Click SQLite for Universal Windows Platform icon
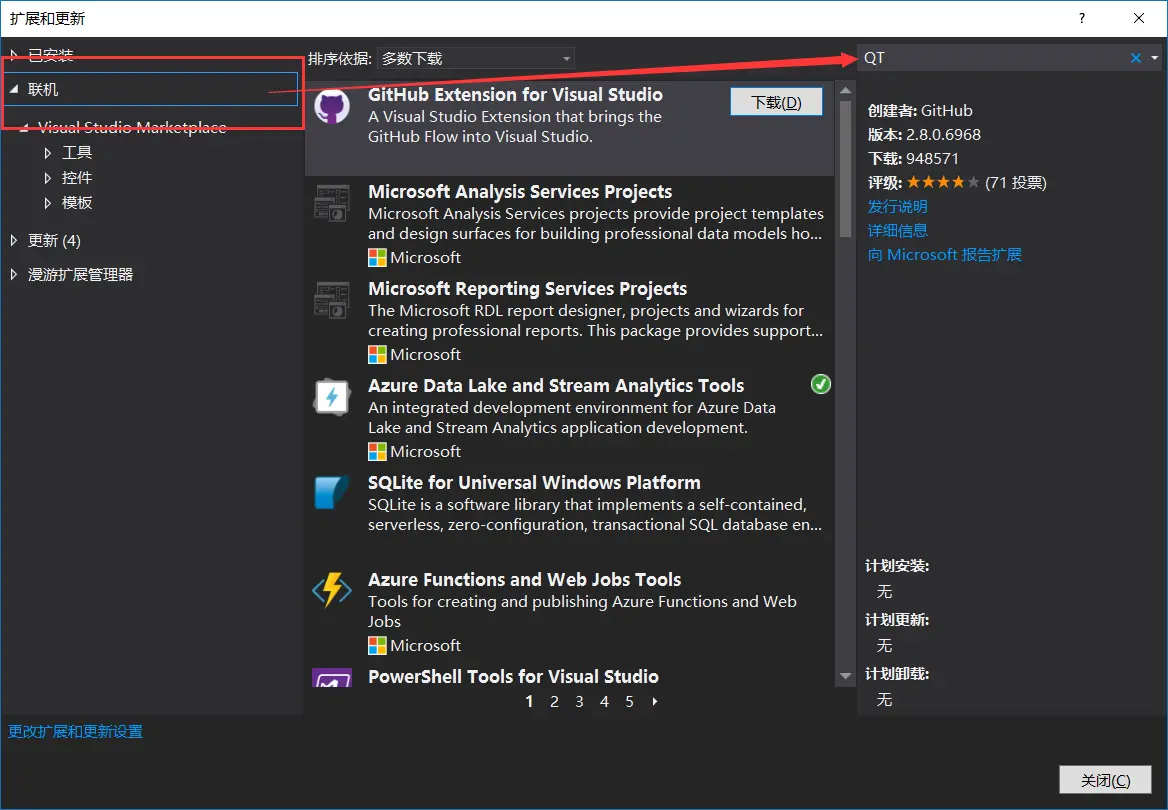This screenshot has height=810, width=1168. pos(331,493)
